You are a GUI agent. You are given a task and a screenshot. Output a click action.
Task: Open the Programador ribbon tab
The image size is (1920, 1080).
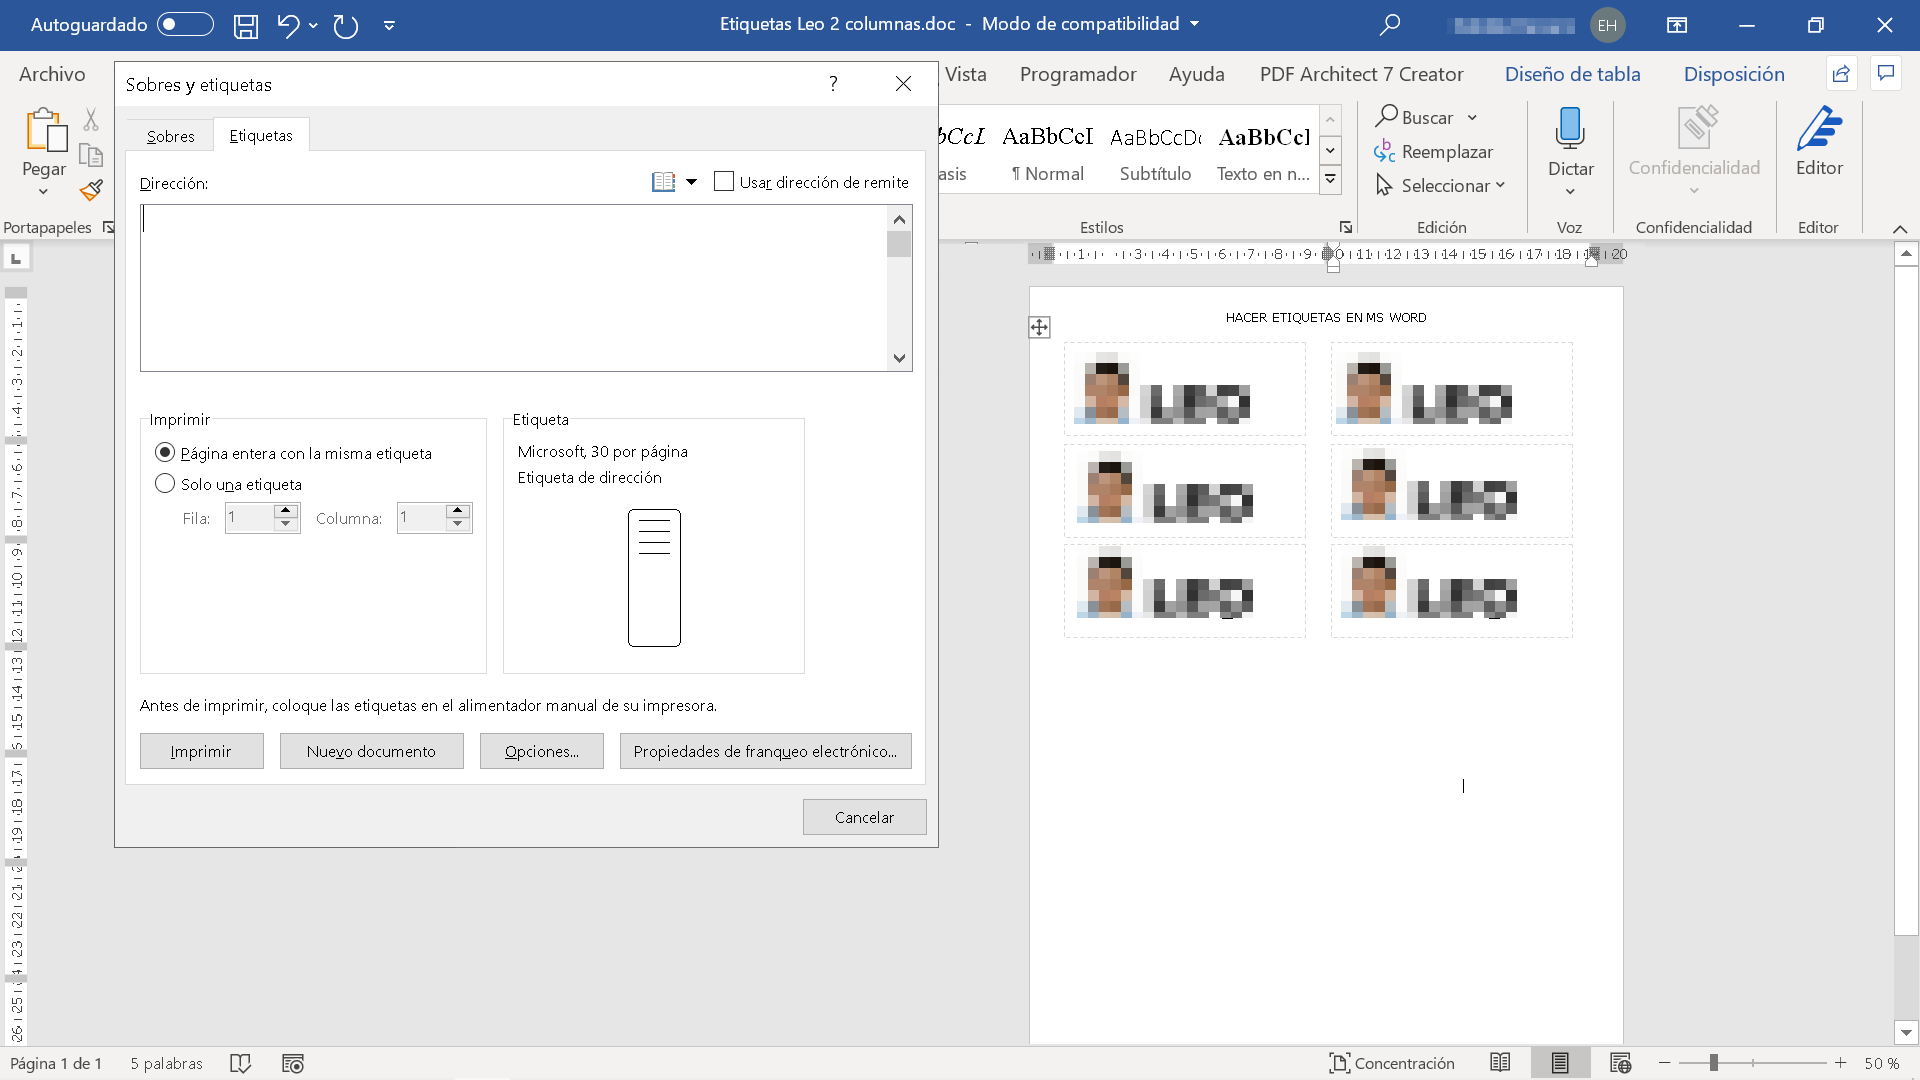click(x=1077, y=74)
